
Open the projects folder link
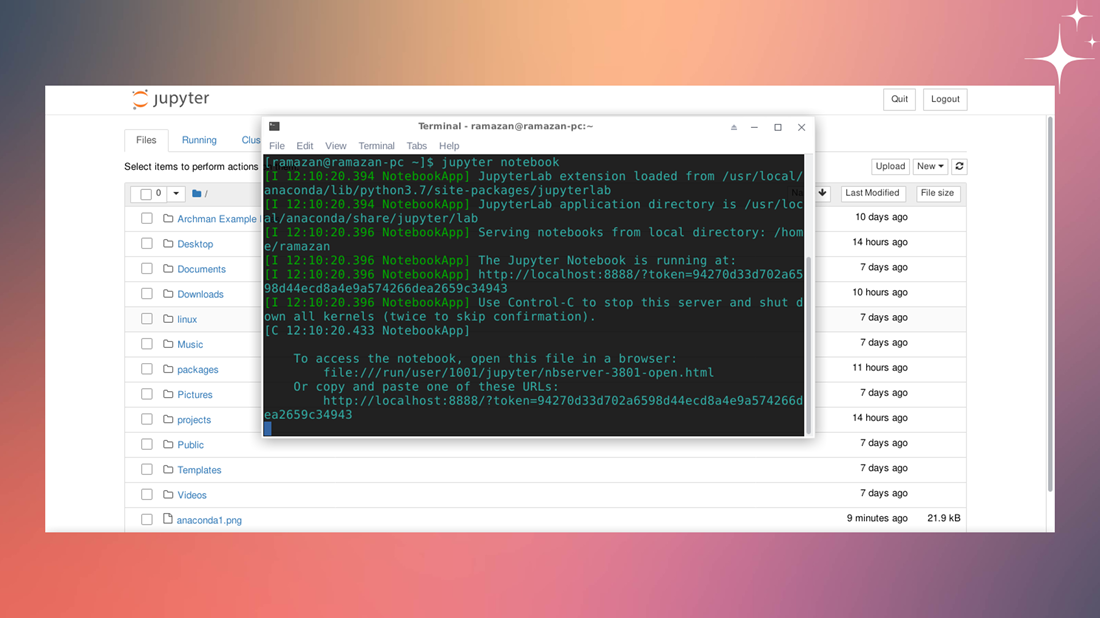(x=194, y=420)
